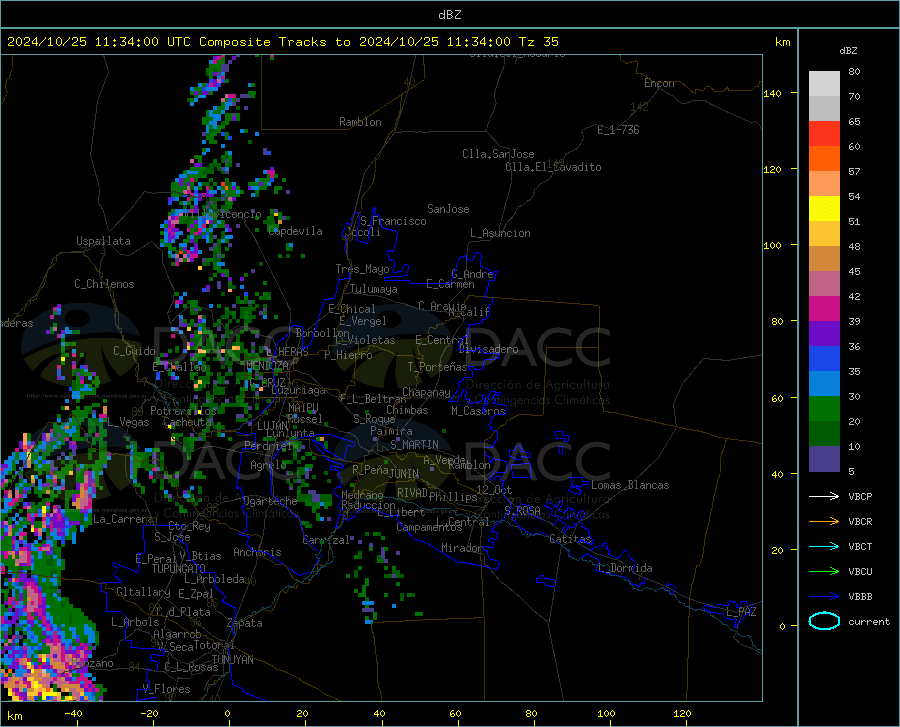Click the orange VBCR arrow icon
Image resolution: width=900 pixels, height=727 pixels.
tap(824, 521)
